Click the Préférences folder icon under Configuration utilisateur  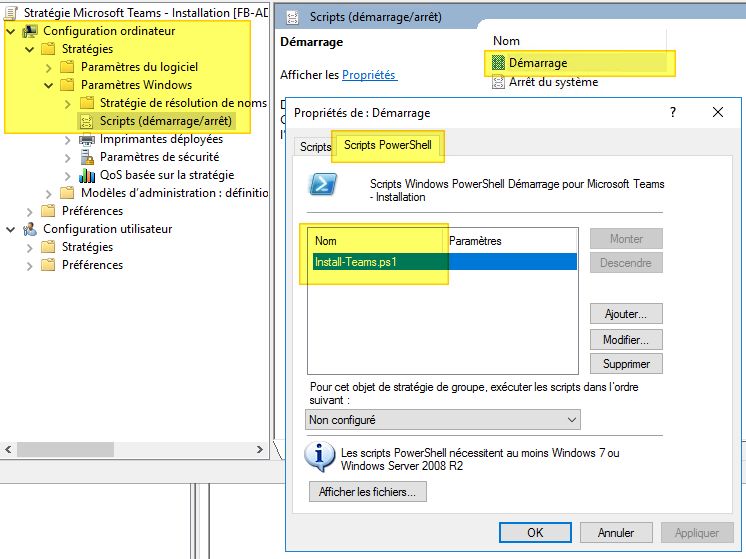point(48,265)
